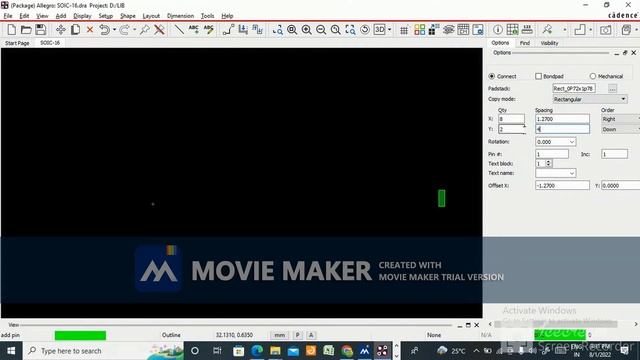Open the X Order Right dropdown
This screenshot has width=640, height=360.
tap(620, 119)
